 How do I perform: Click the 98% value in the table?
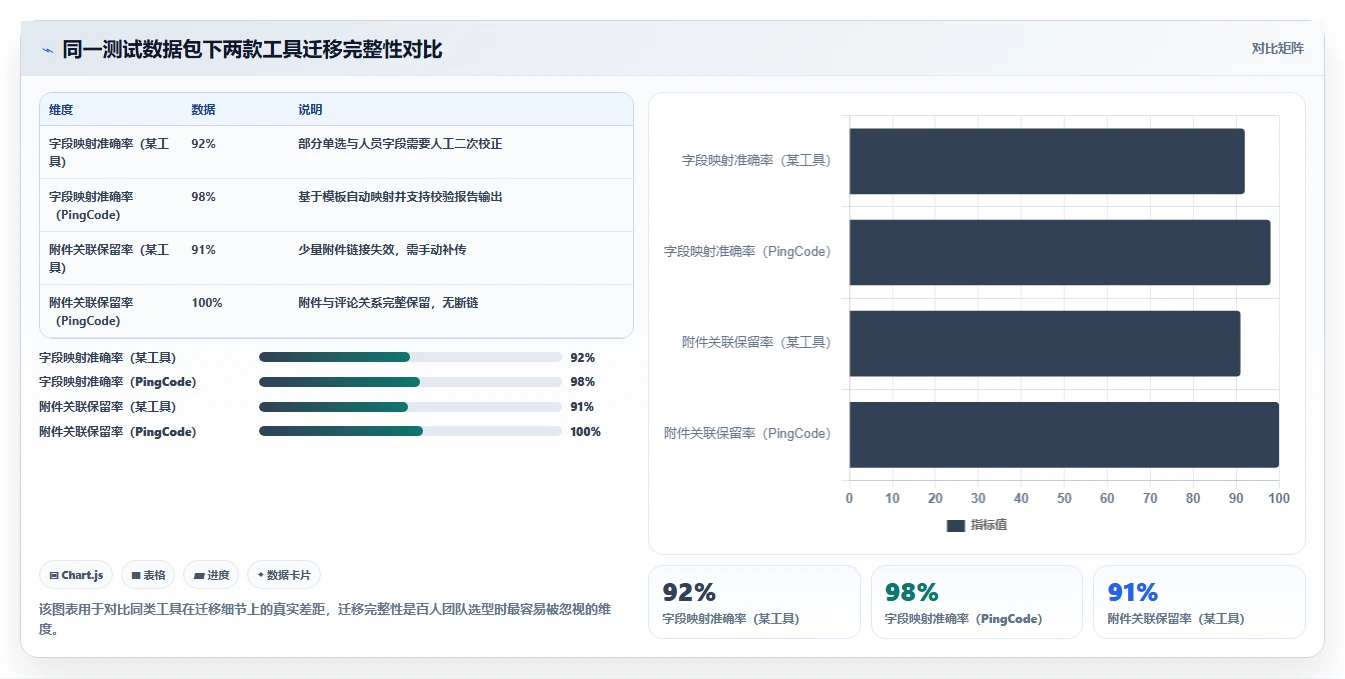(203, 197)
